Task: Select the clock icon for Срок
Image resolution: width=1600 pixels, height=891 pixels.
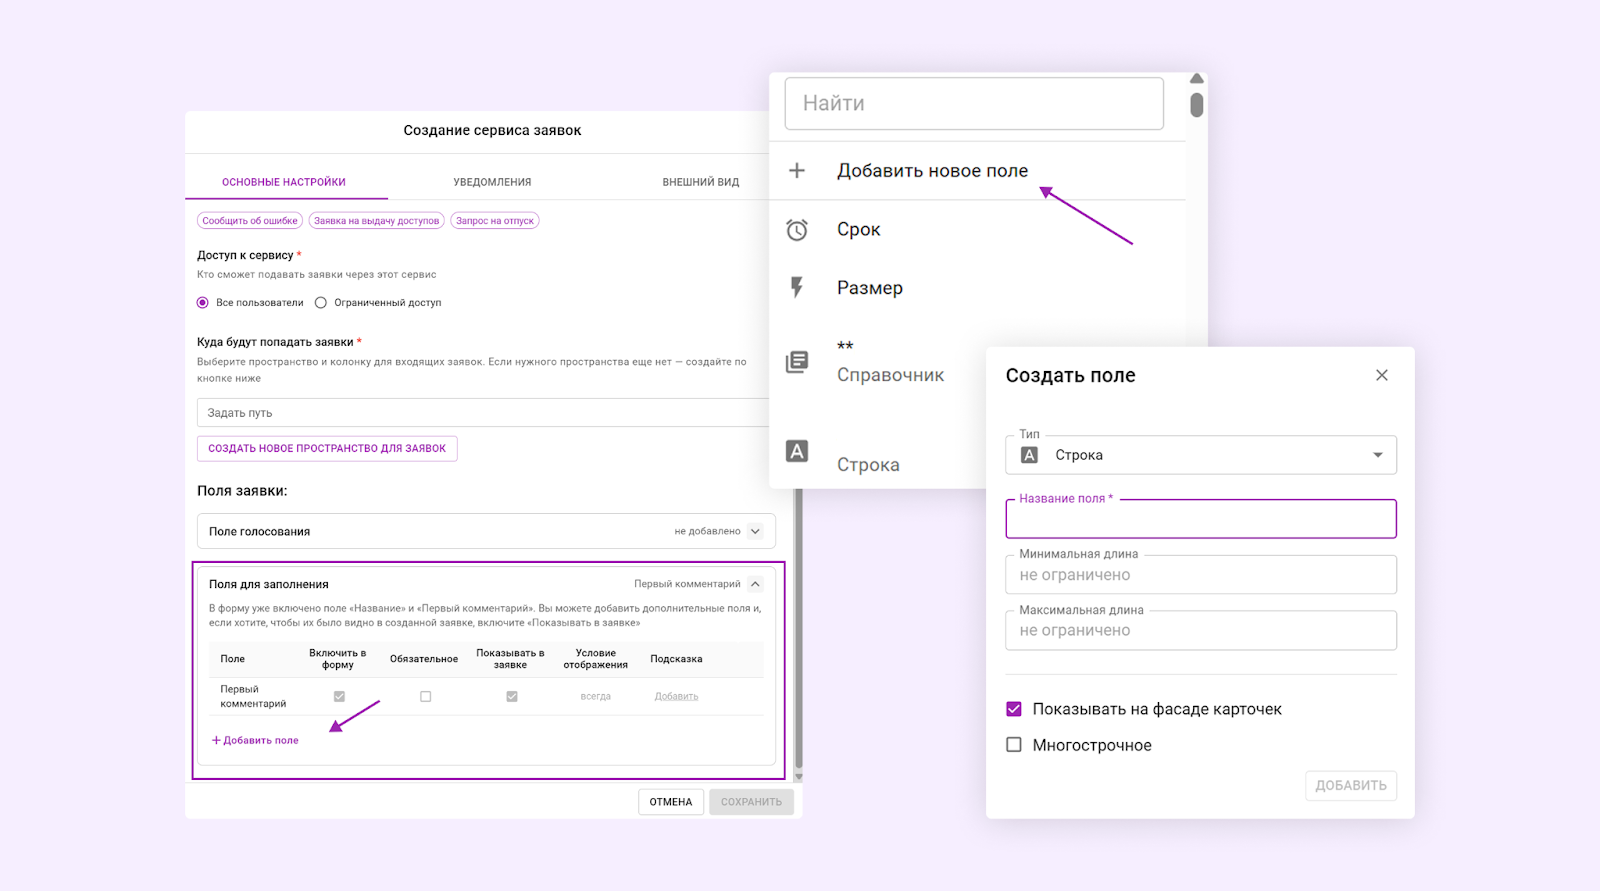Action: (797, 230)
